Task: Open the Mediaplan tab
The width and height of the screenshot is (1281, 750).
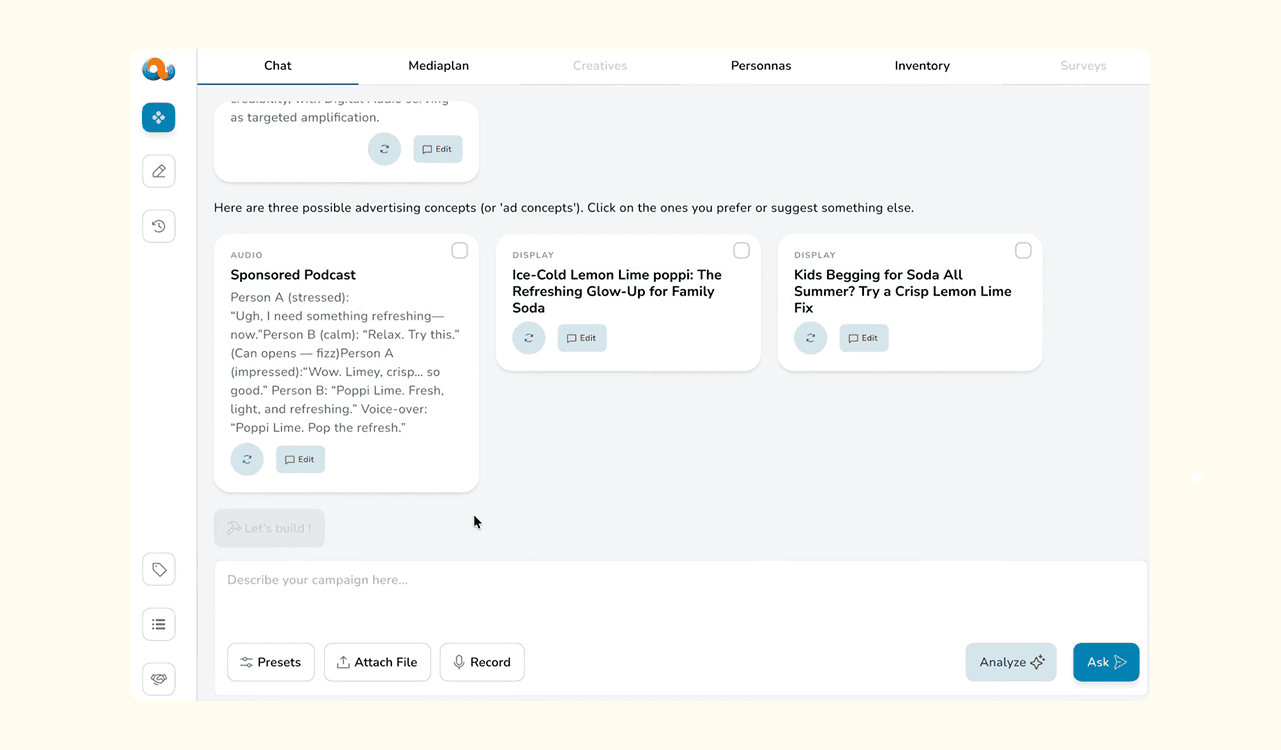Action: pos(439,66)
